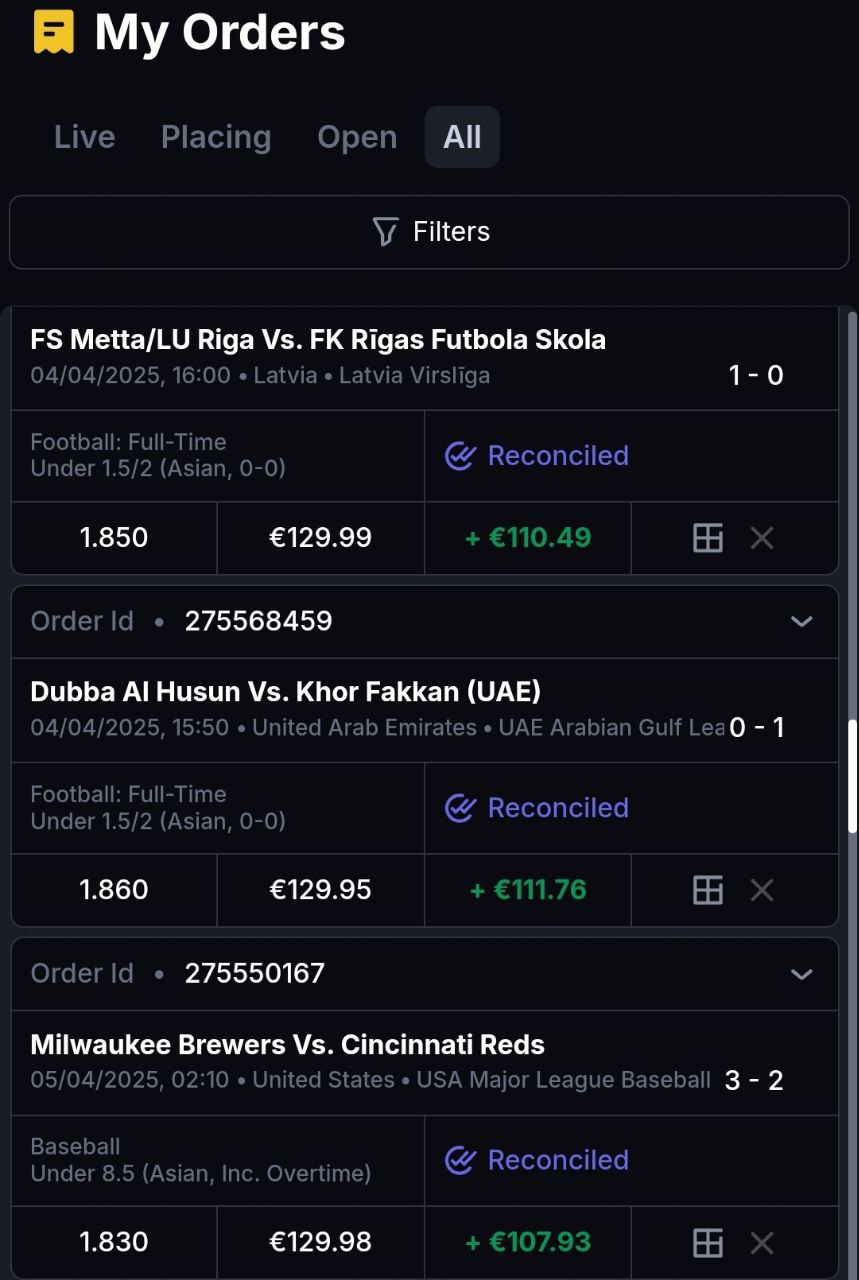859x1280 pixels.
Task: Open Milwaukee Brewers Vs. Cincinnati Reds match
Action: [x=288, y=1045]
